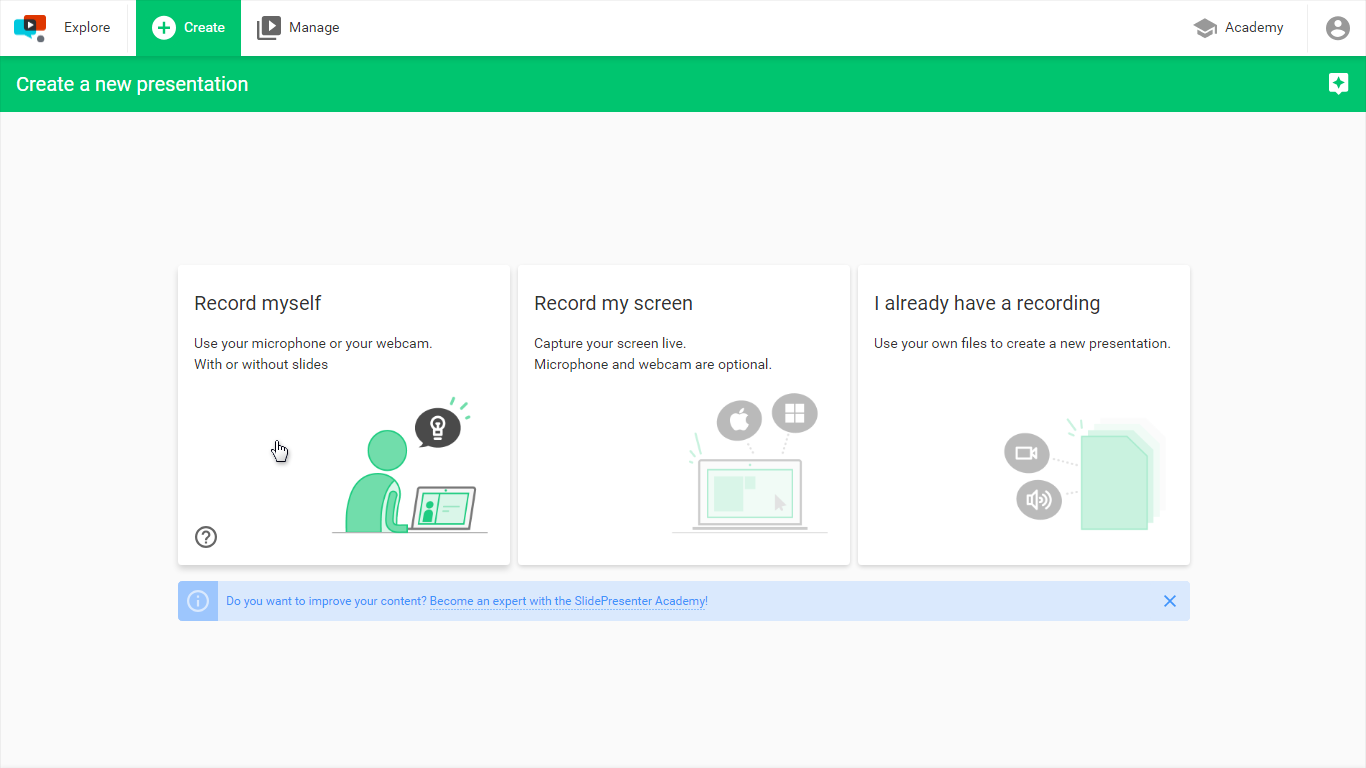Click 'Do you want to improve your content?' text
Viewport: 1366px width, 768px height.
[x=326, y=601]
